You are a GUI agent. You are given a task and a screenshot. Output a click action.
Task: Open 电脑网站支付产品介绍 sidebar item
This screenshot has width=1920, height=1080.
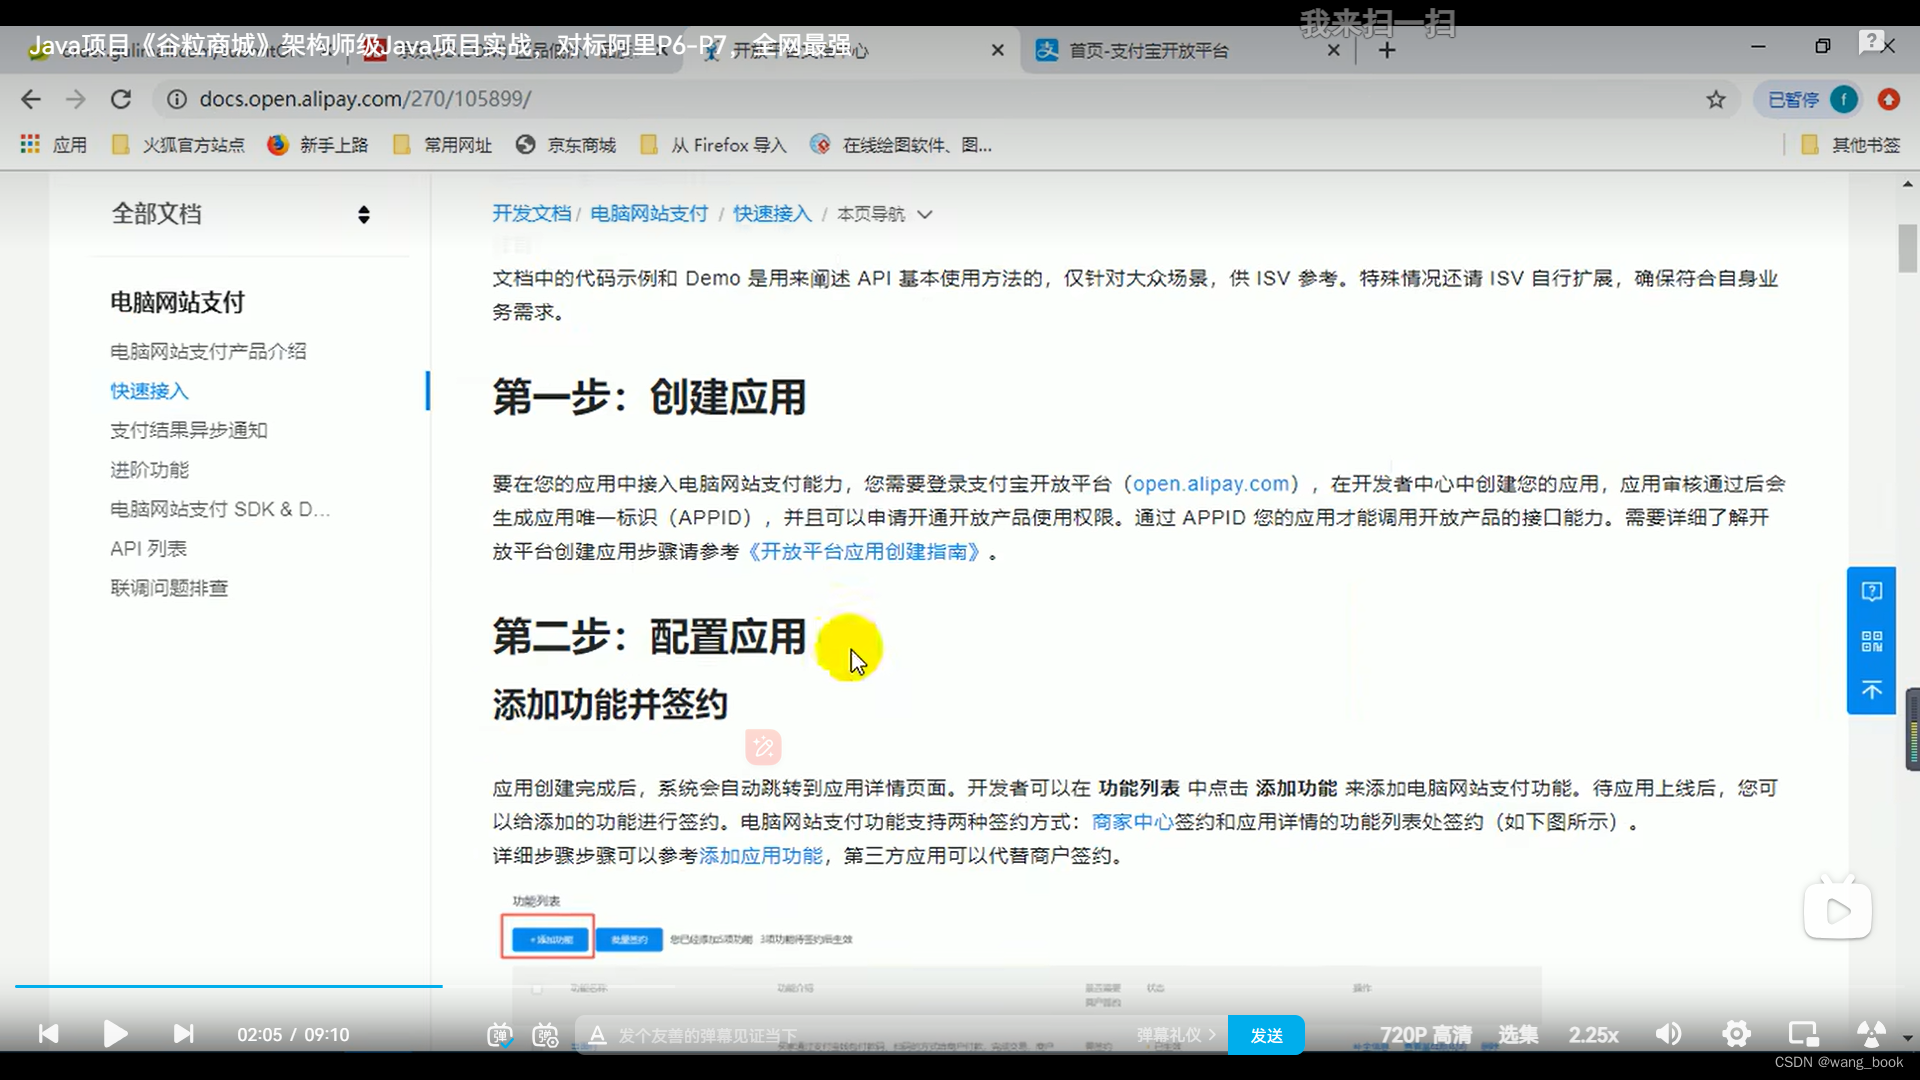pyautogui.click(x=208, y=351)
